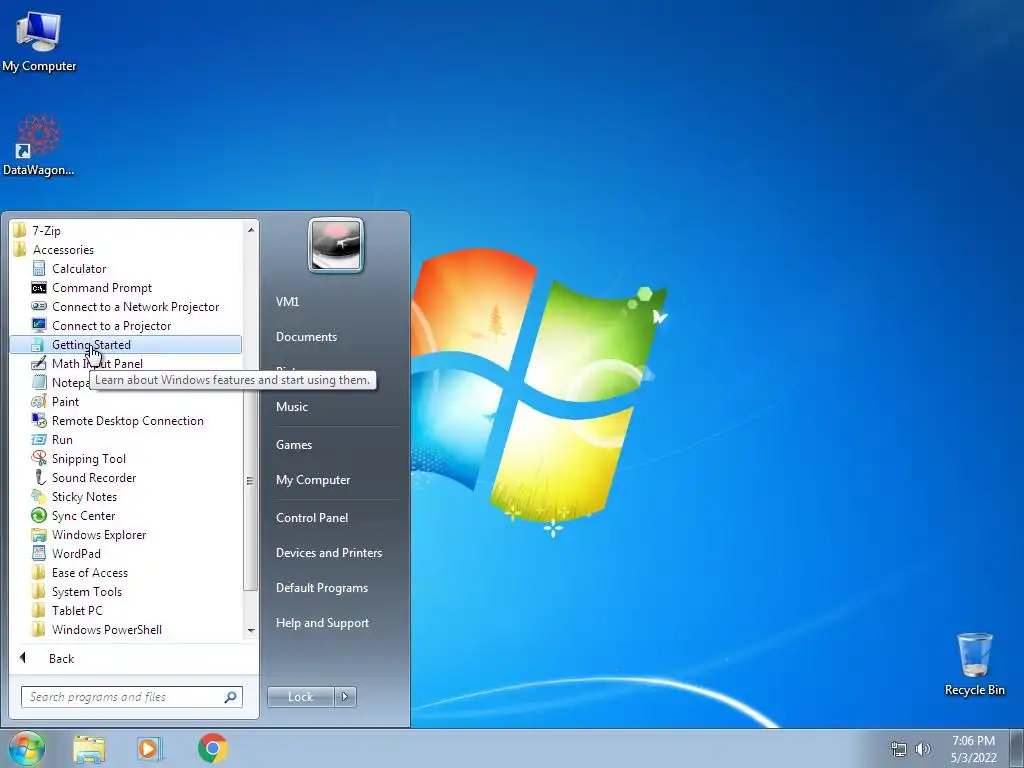Click the WordPad icon
Screen dimensions: 1024x768
pos(39,553)
